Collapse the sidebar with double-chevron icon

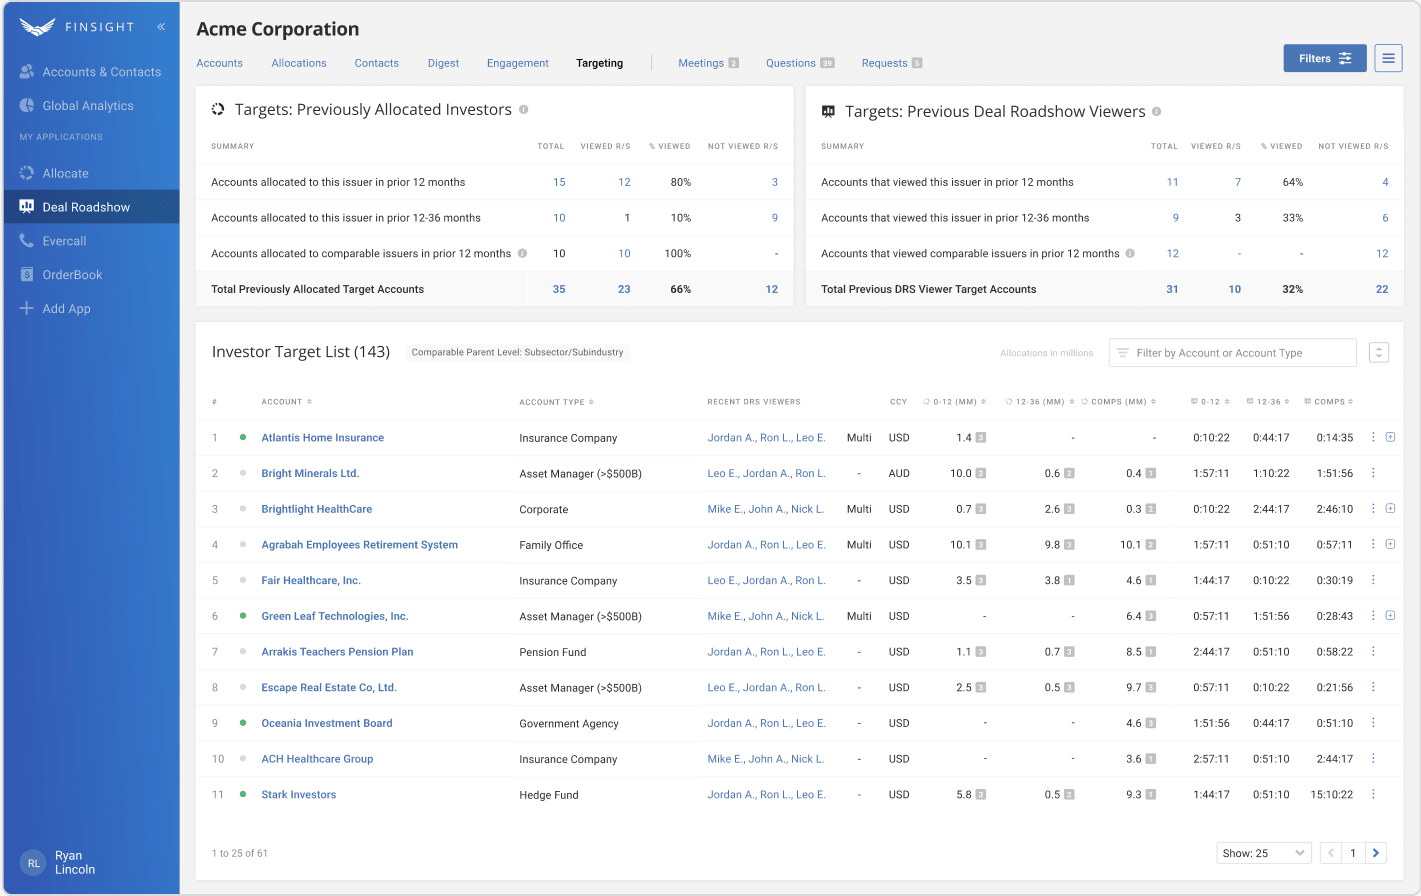[161, 27]
